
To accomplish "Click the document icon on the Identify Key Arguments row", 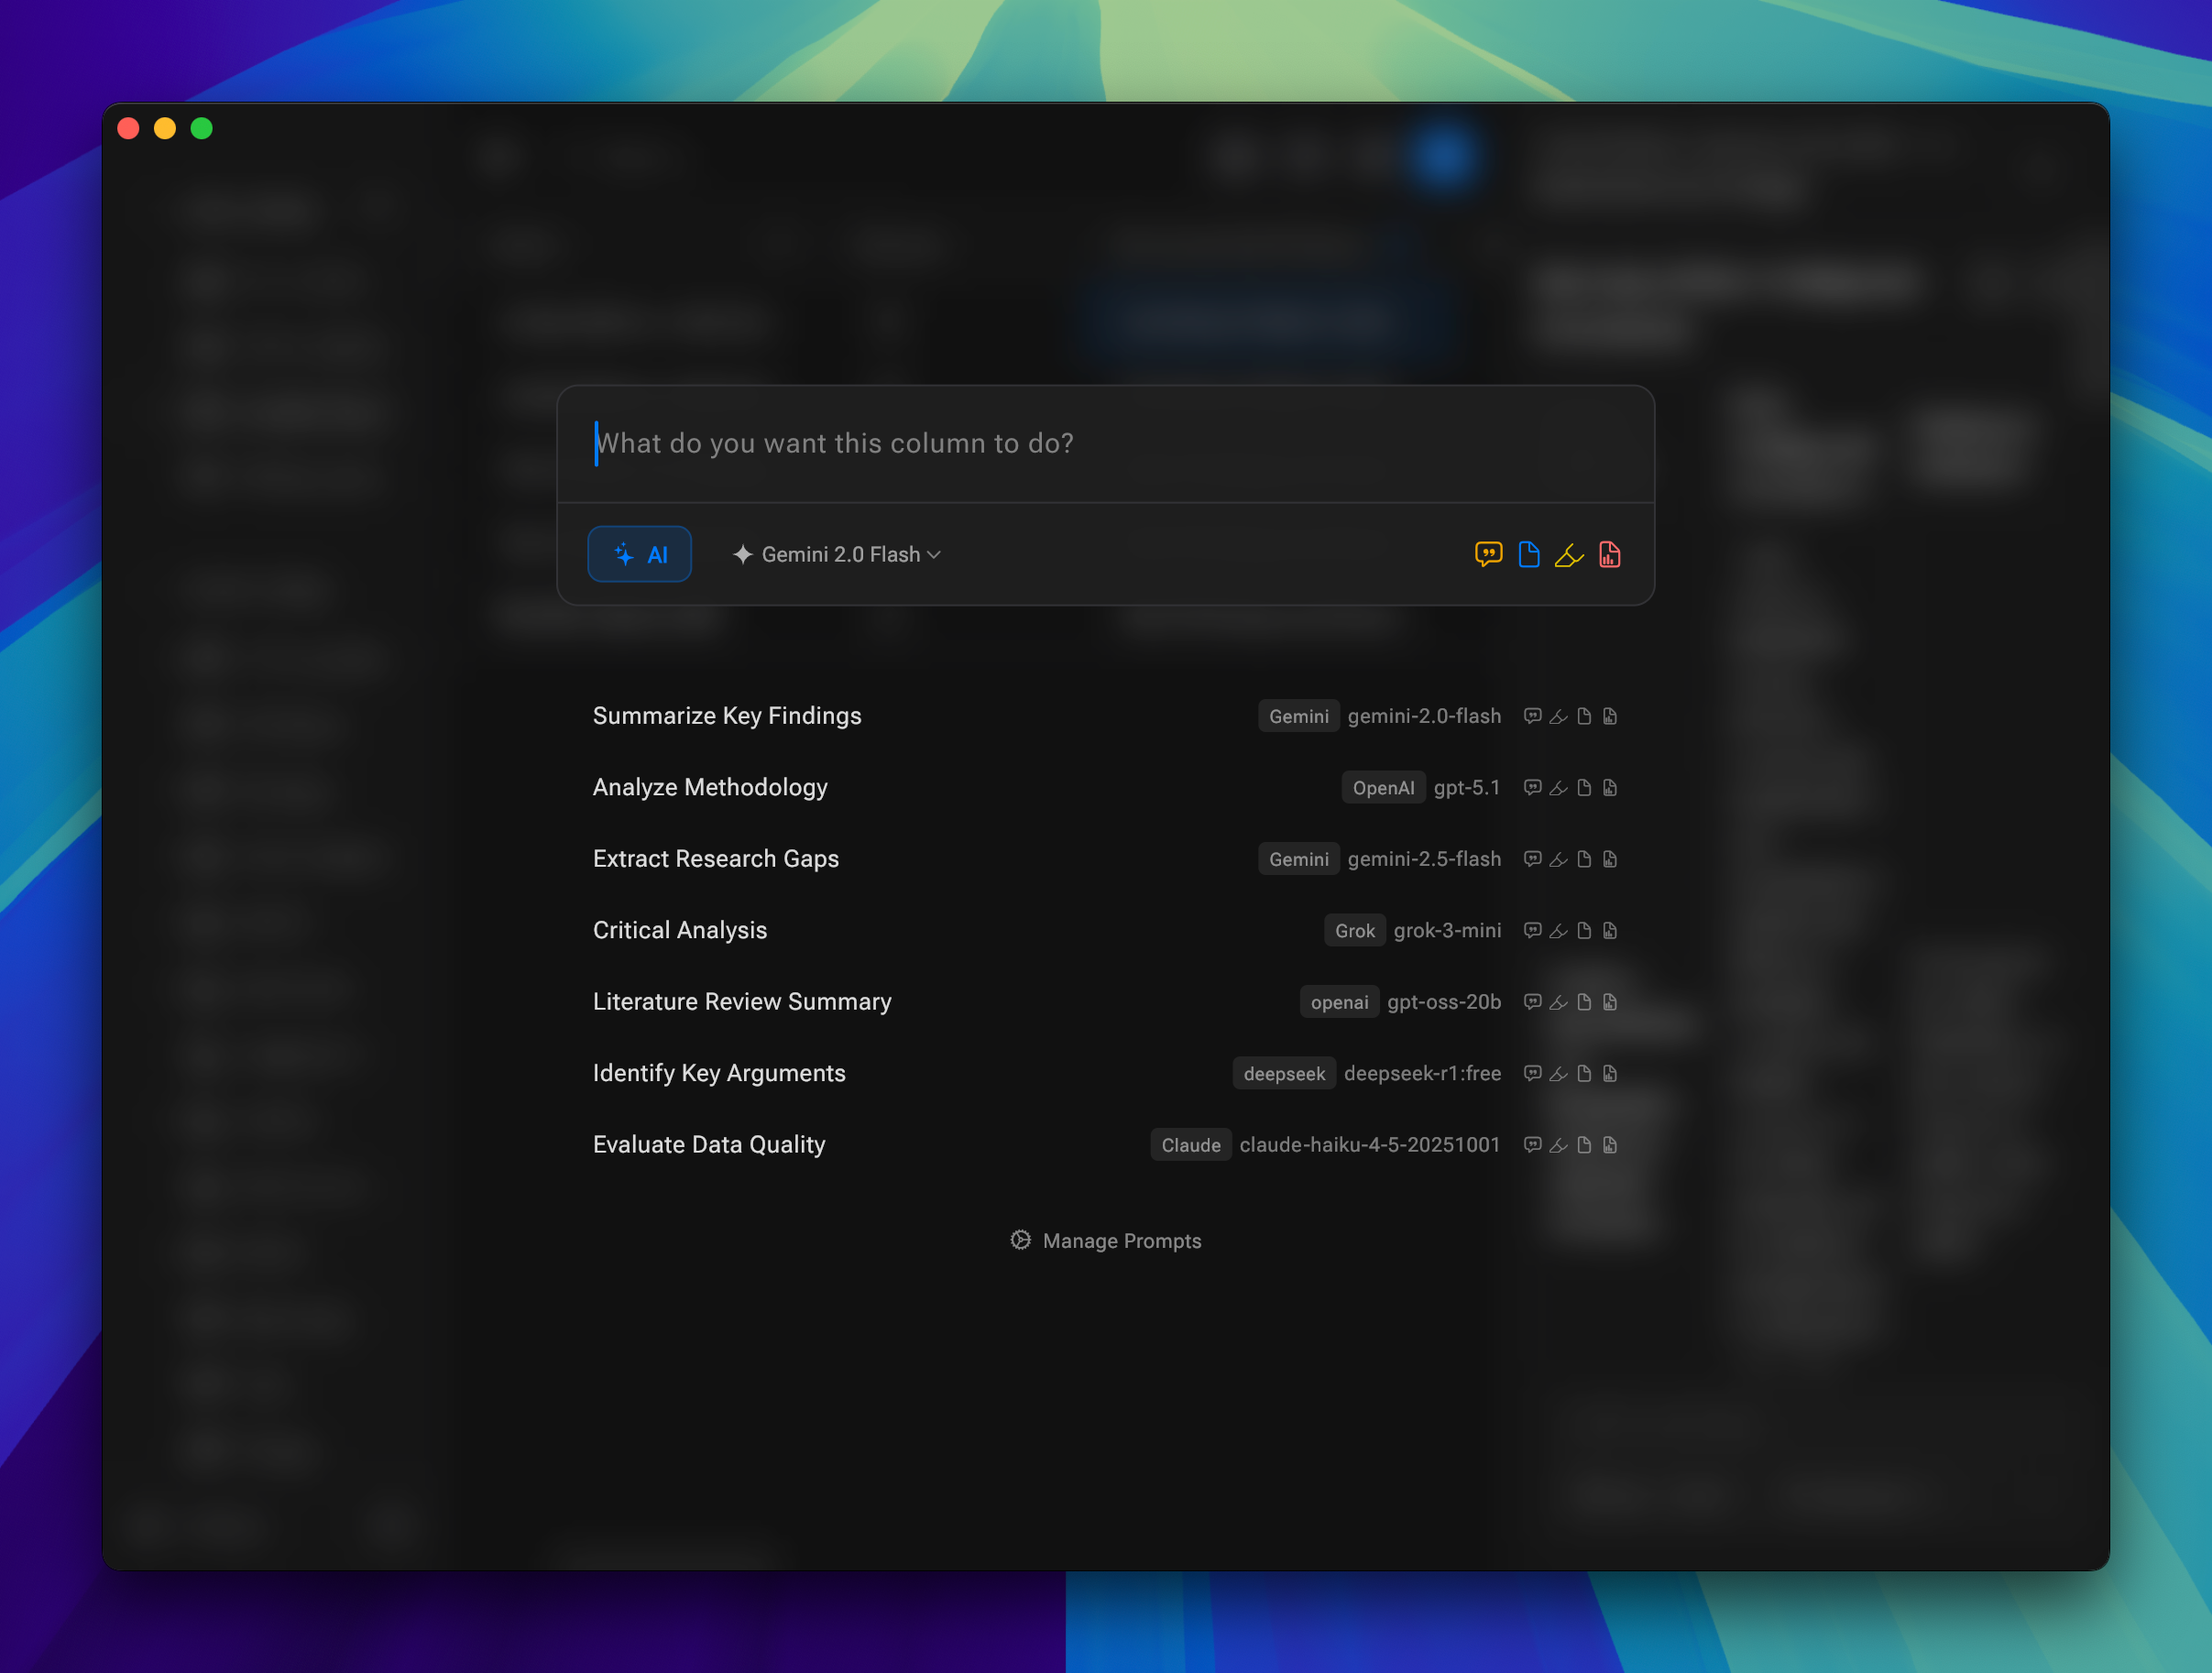I will coord(1584,1073).
